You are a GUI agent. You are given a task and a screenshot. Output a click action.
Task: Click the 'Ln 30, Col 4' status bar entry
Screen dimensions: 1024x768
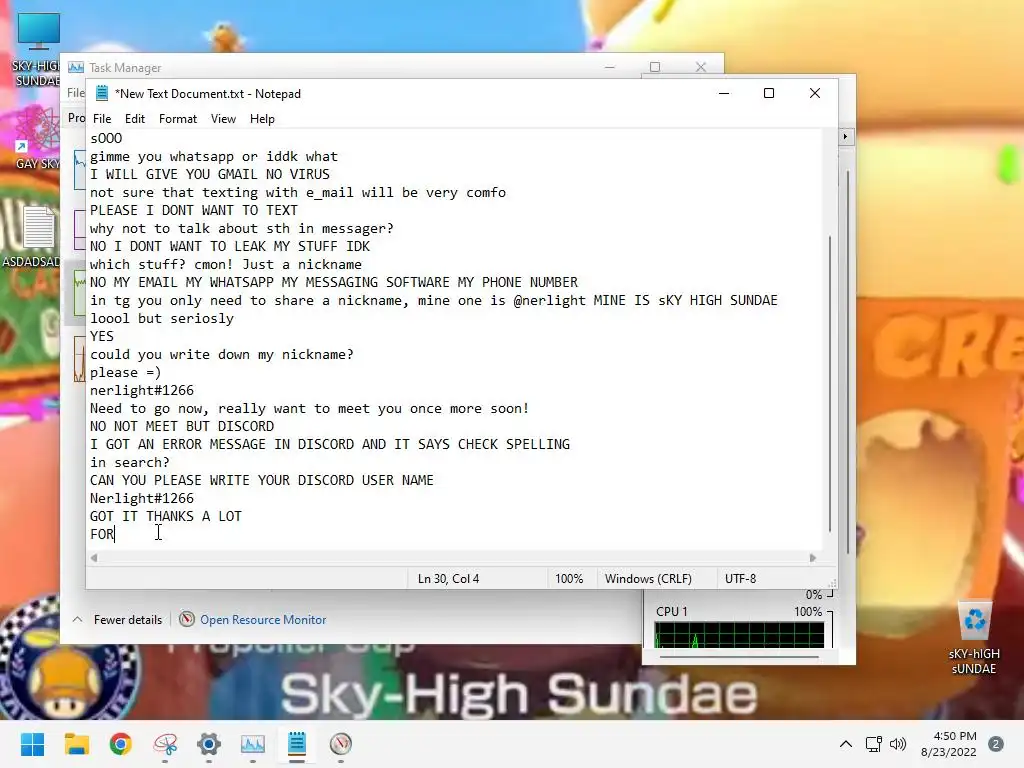pos(449,579)
